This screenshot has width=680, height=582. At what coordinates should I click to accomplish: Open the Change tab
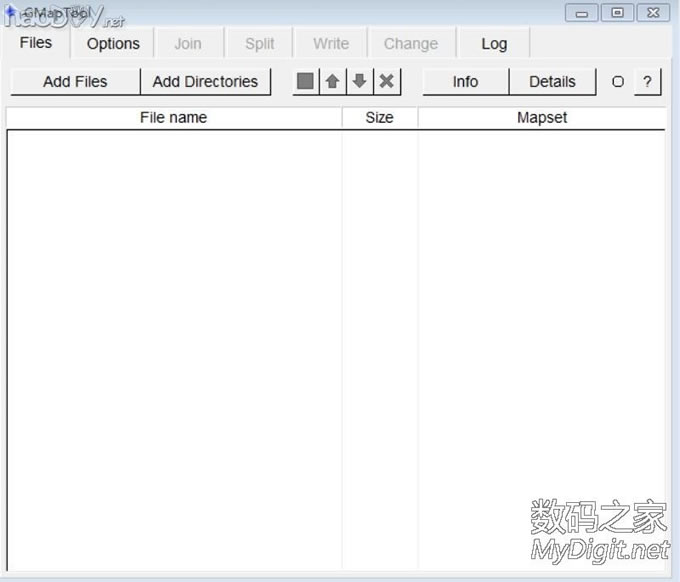(411, 44)
